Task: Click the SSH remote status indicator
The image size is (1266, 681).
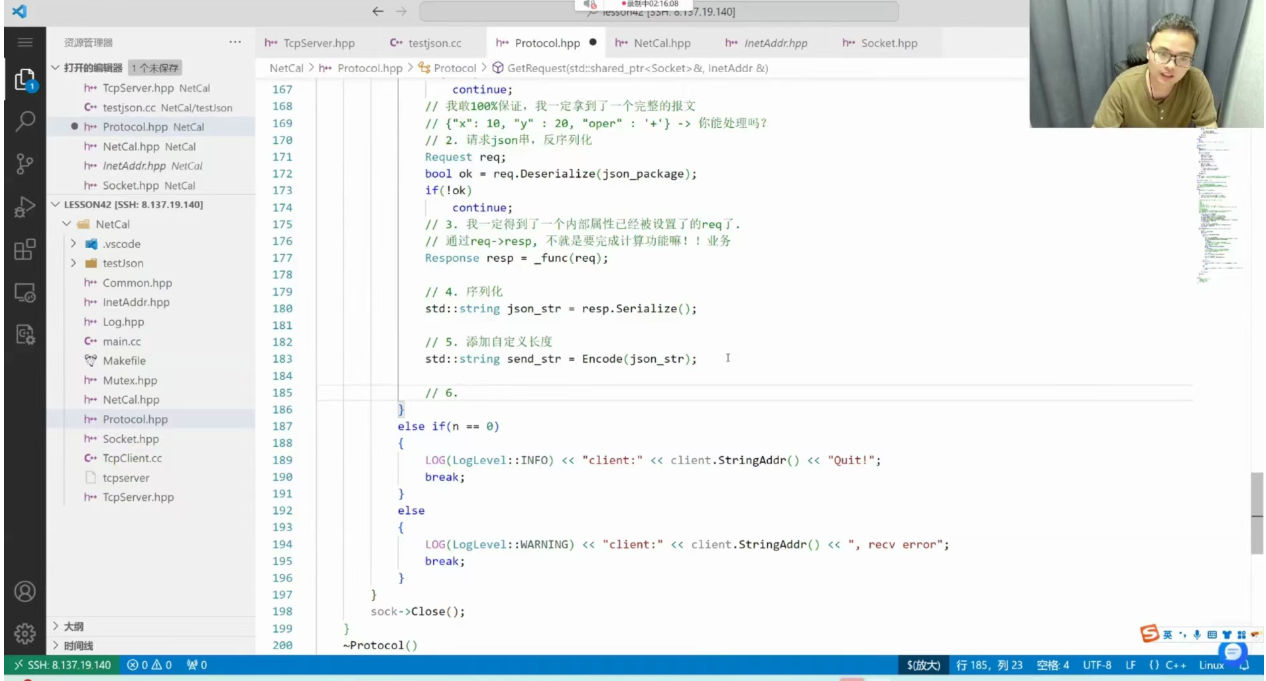Action: [60, 665]
